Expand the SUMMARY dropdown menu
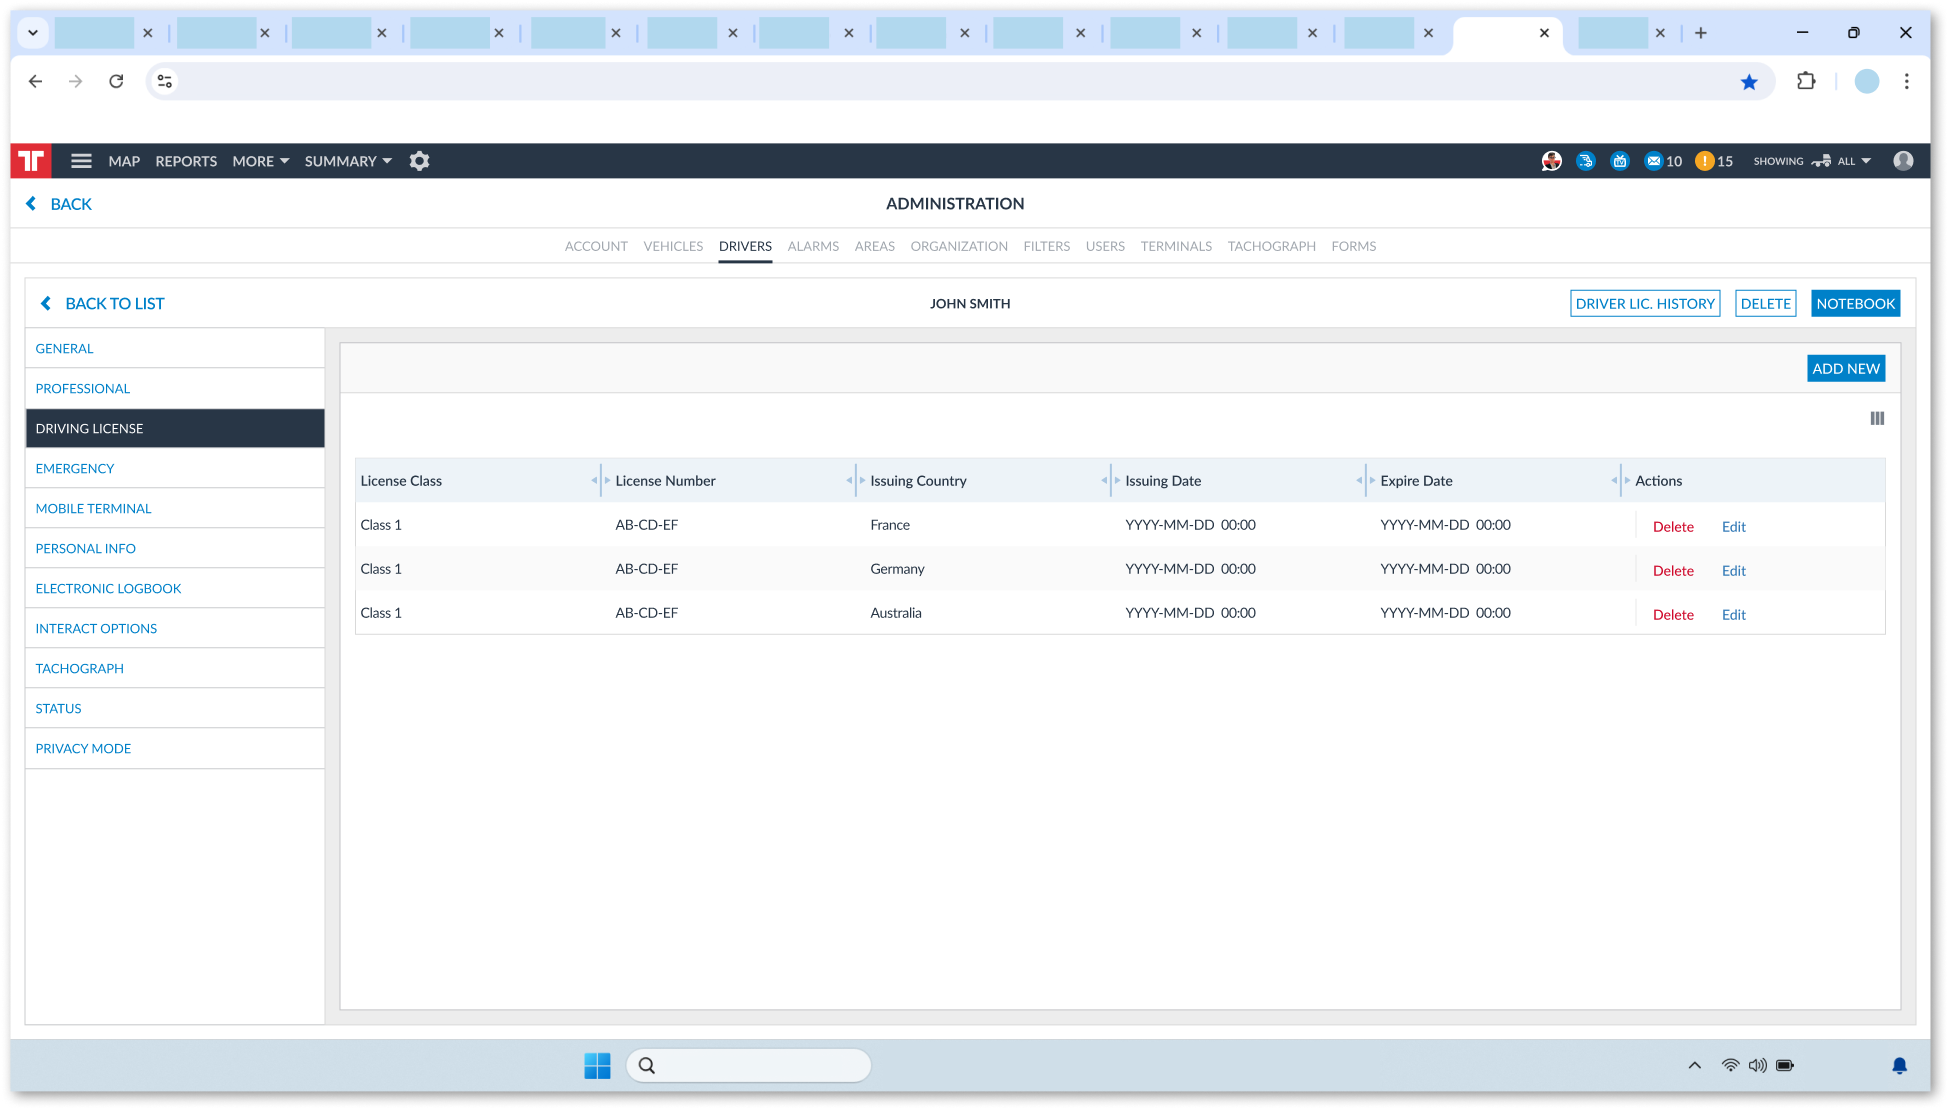Viewport: 1949px width, 1110px height. click(x=348, y=161)
